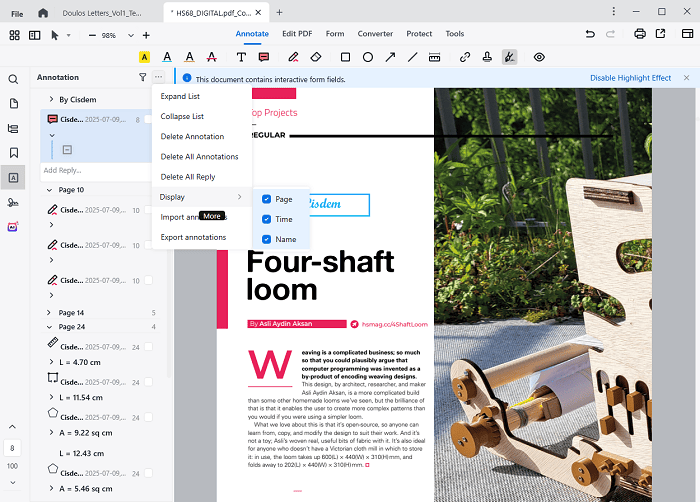Select the highlight text tool
The image size is (700, 502).
[x=145, y=57]
